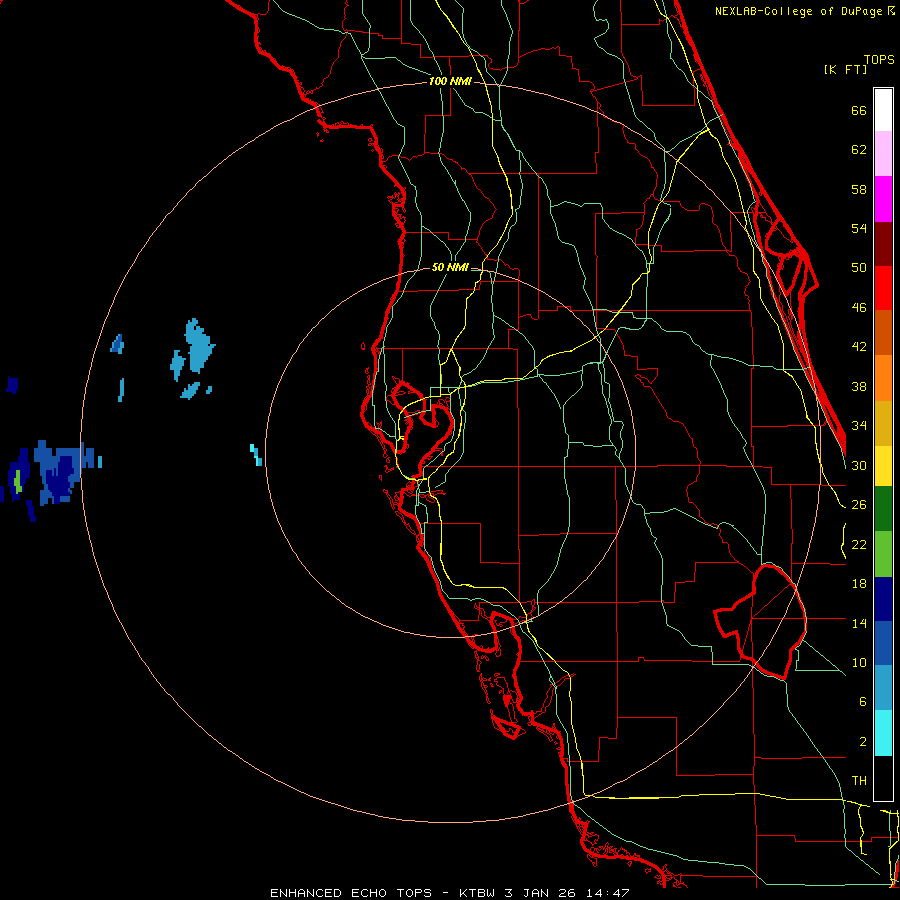Click the '14' legend value
The width and height of the screenshot is (900, 900).
859,623
